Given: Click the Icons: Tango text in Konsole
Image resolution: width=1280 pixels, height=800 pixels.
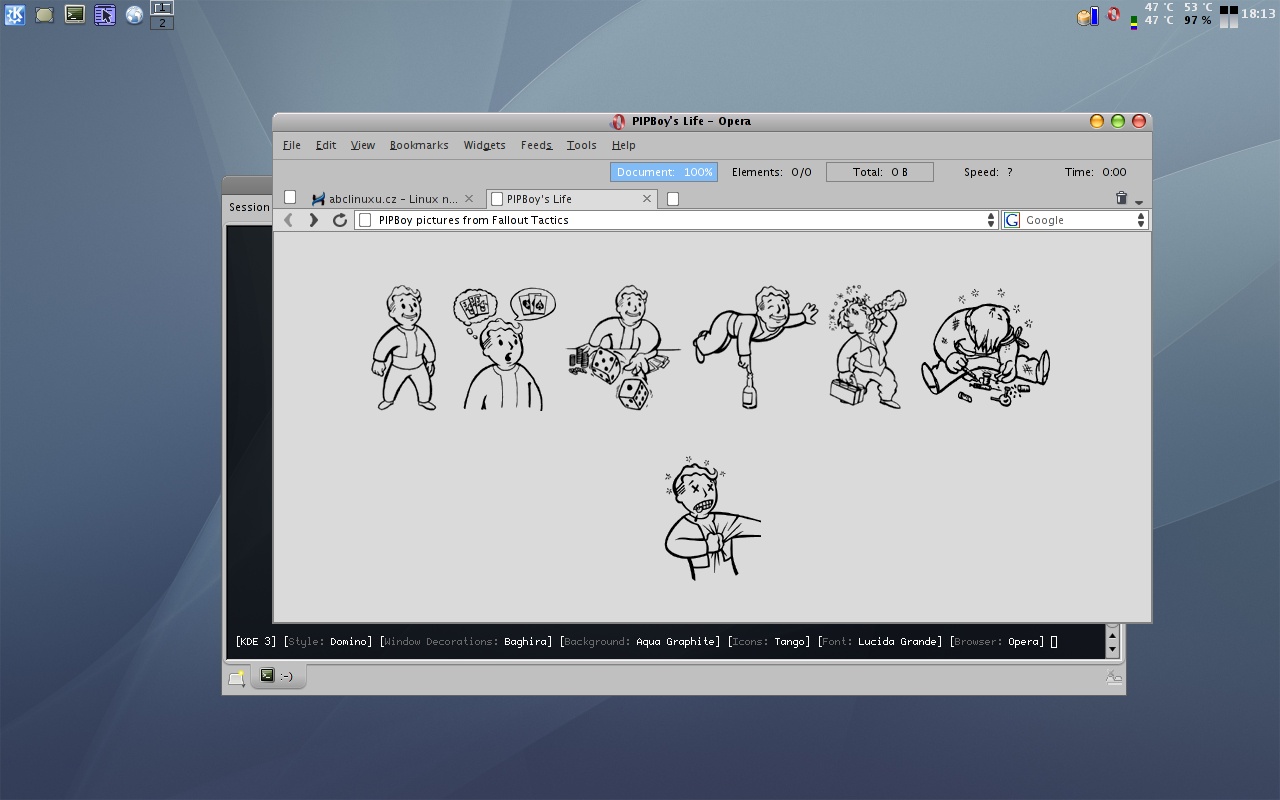Looking at the screenshot, I should 769,641.
